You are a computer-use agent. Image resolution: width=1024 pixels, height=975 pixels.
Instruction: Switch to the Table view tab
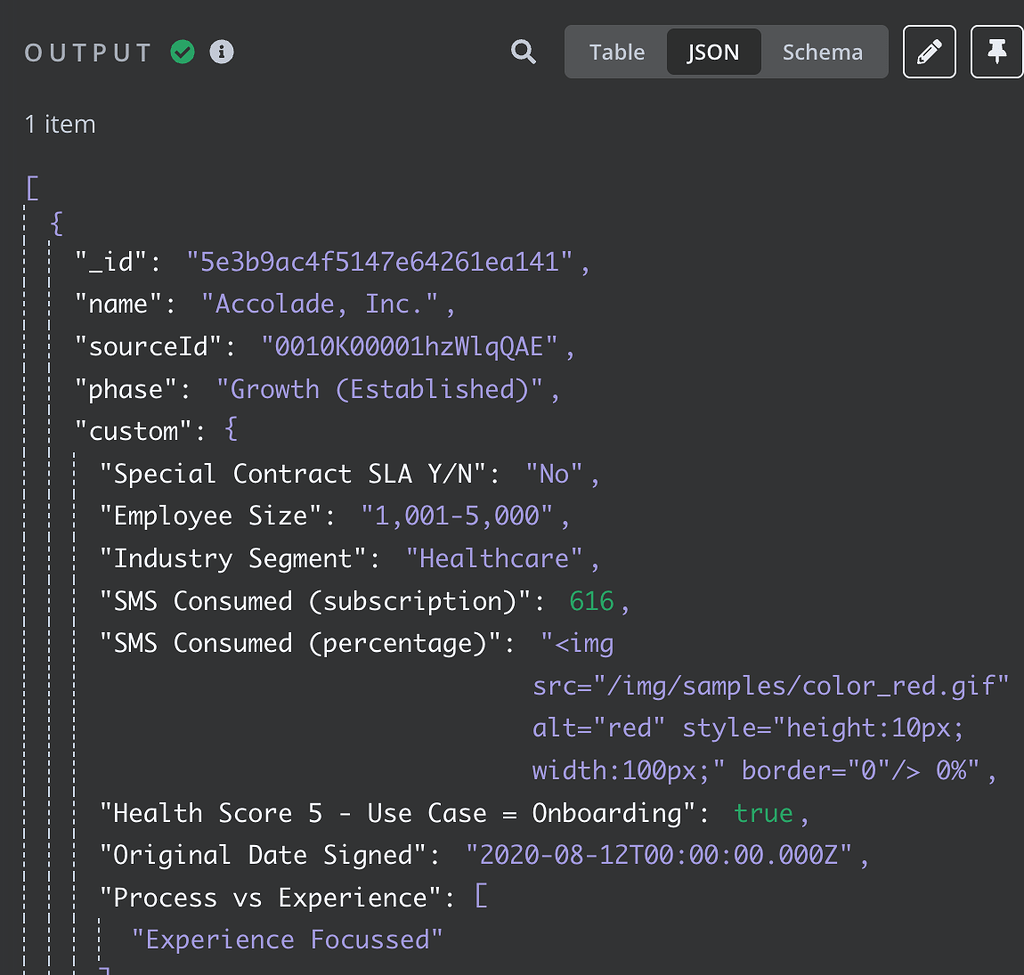point(617,52)
